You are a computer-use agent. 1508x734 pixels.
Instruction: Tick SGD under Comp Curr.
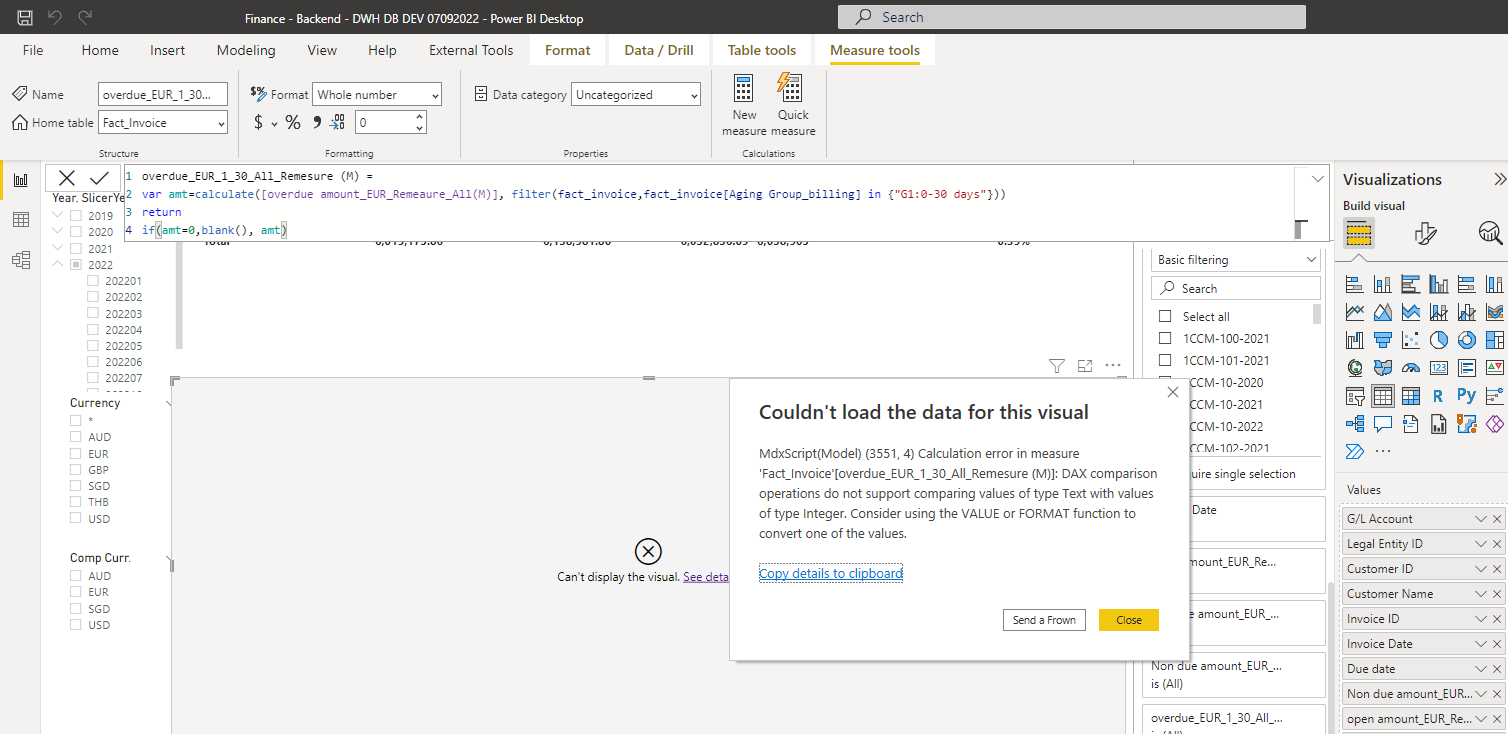(x=76, y=609)
